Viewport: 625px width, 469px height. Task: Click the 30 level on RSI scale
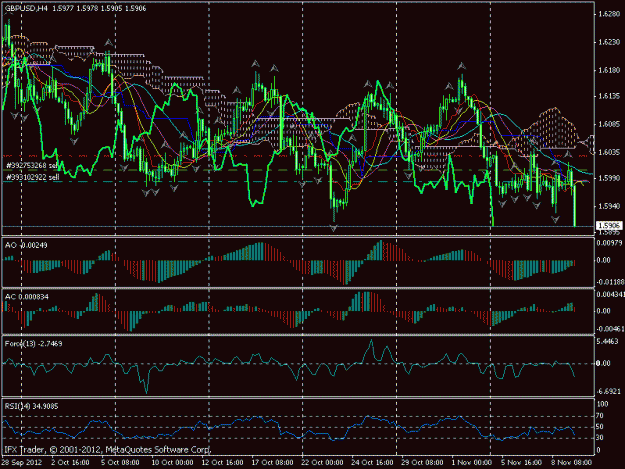click(x=599, y=438)
